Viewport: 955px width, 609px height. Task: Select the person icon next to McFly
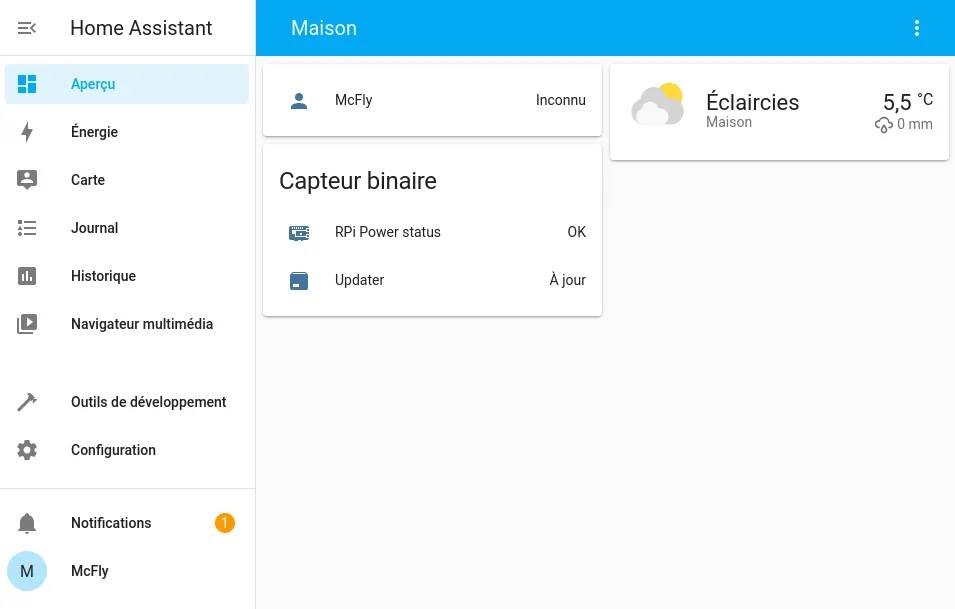[x=298, y=100]
